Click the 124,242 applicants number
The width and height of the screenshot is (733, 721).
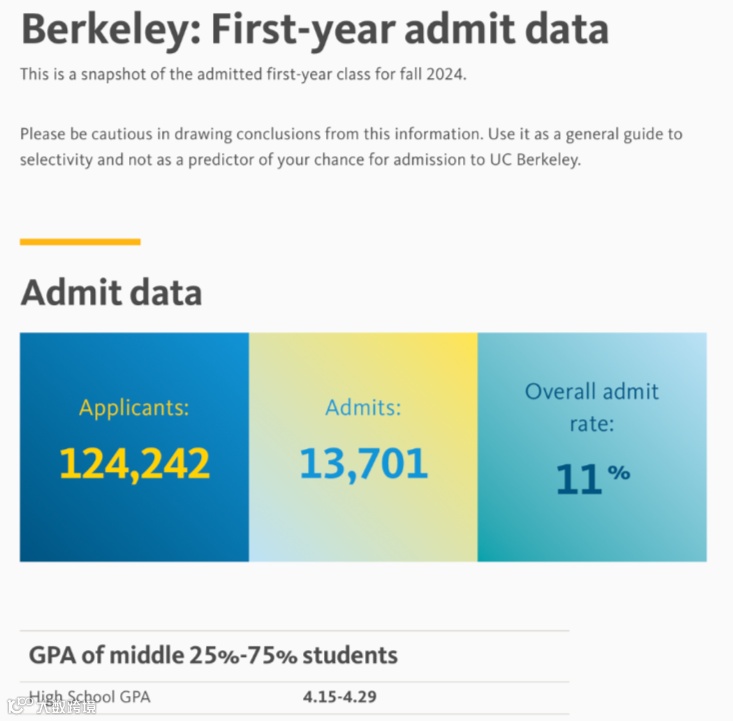pyautogui.click(x=134, y=464)
